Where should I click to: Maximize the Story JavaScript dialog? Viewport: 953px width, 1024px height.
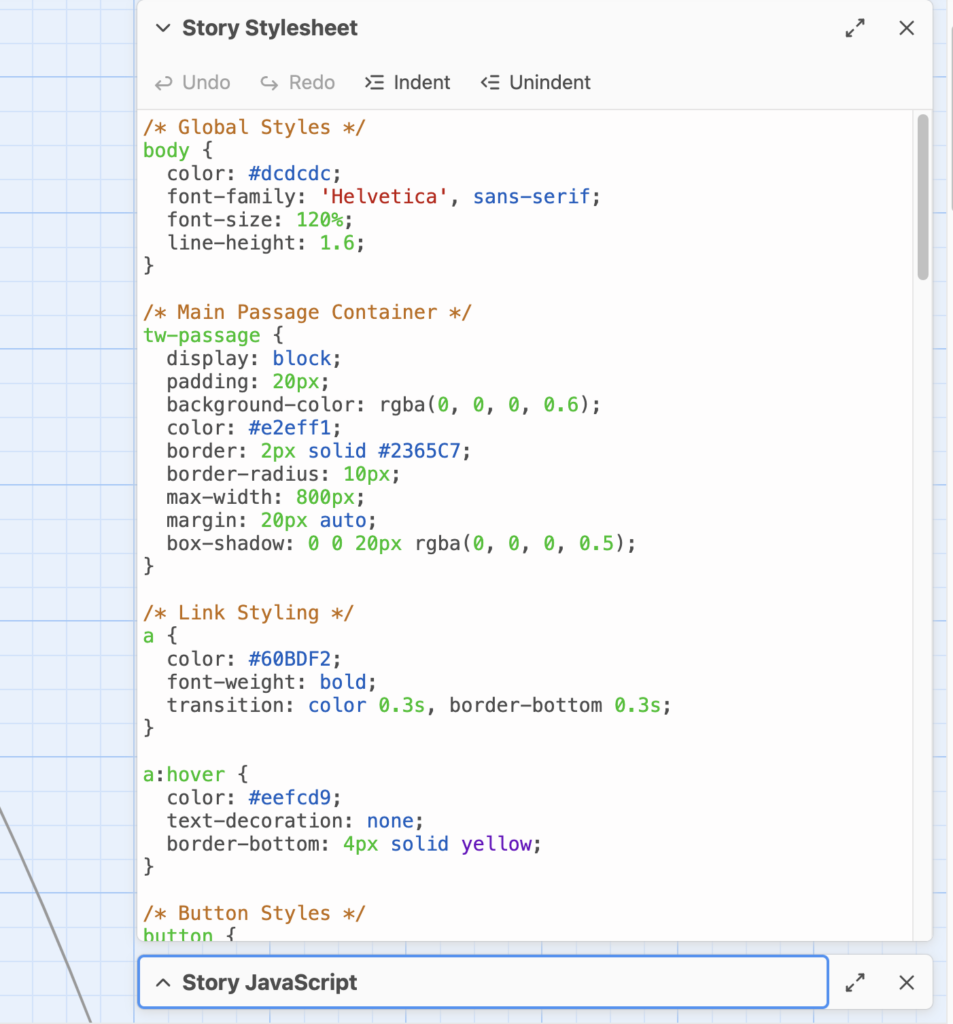pyautogui.click(x=855, y=982)
